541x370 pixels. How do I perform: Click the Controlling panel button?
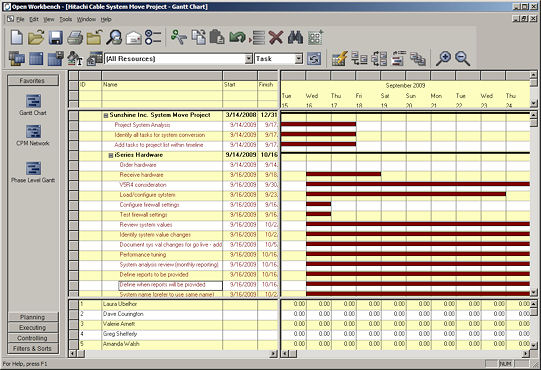[x=33, y=338]
